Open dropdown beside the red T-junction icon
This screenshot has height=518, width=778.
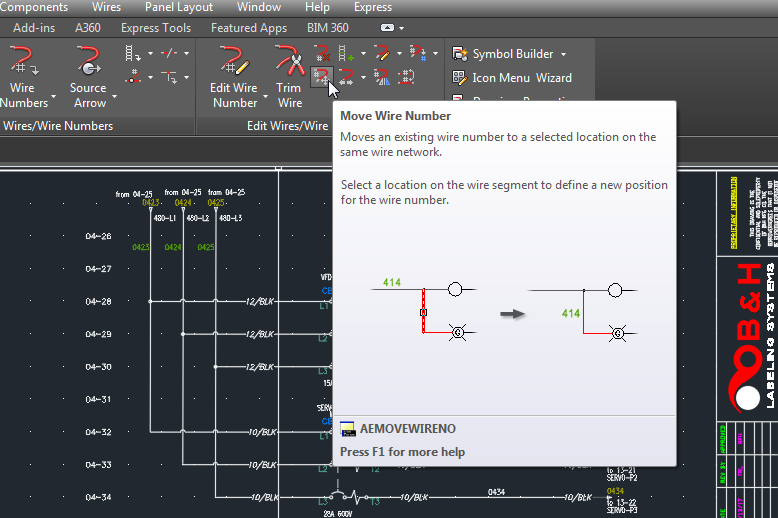187,77
